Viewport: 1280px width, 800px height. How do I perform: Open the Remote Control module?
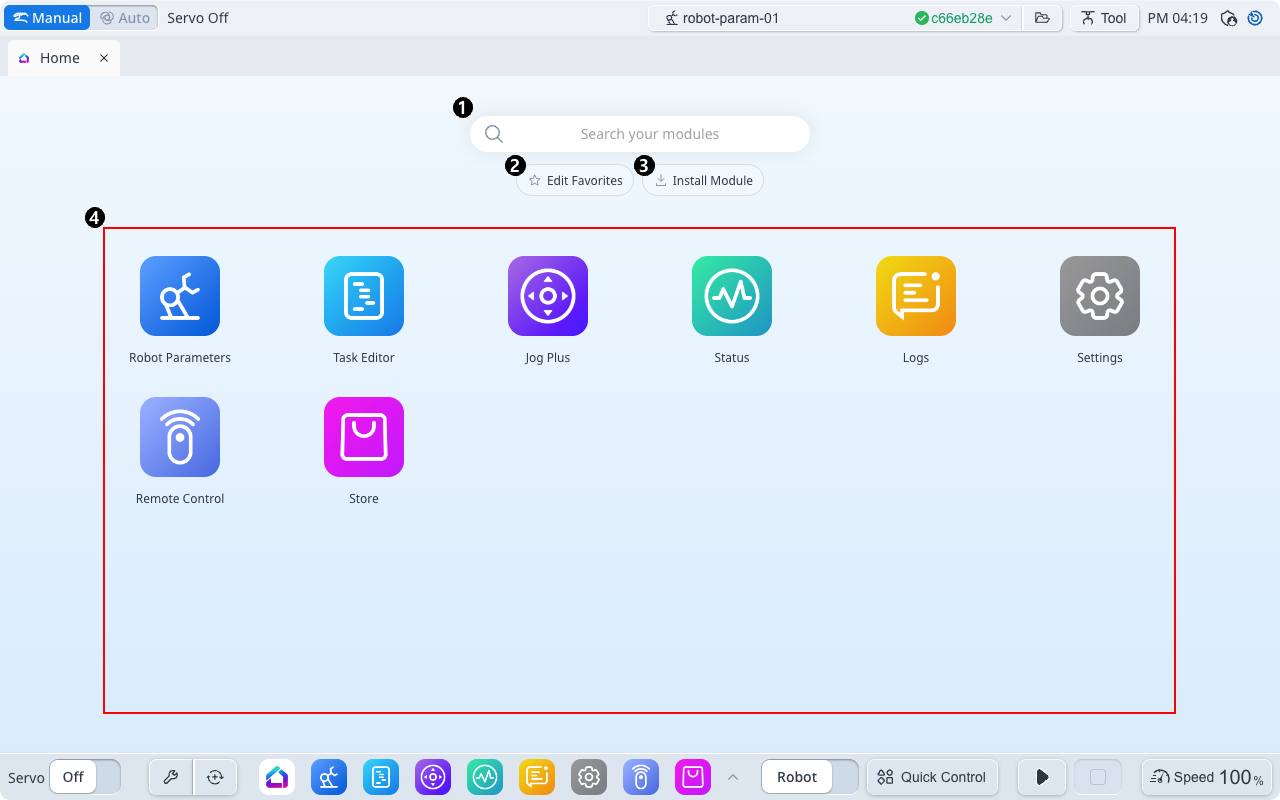(180, 437)
